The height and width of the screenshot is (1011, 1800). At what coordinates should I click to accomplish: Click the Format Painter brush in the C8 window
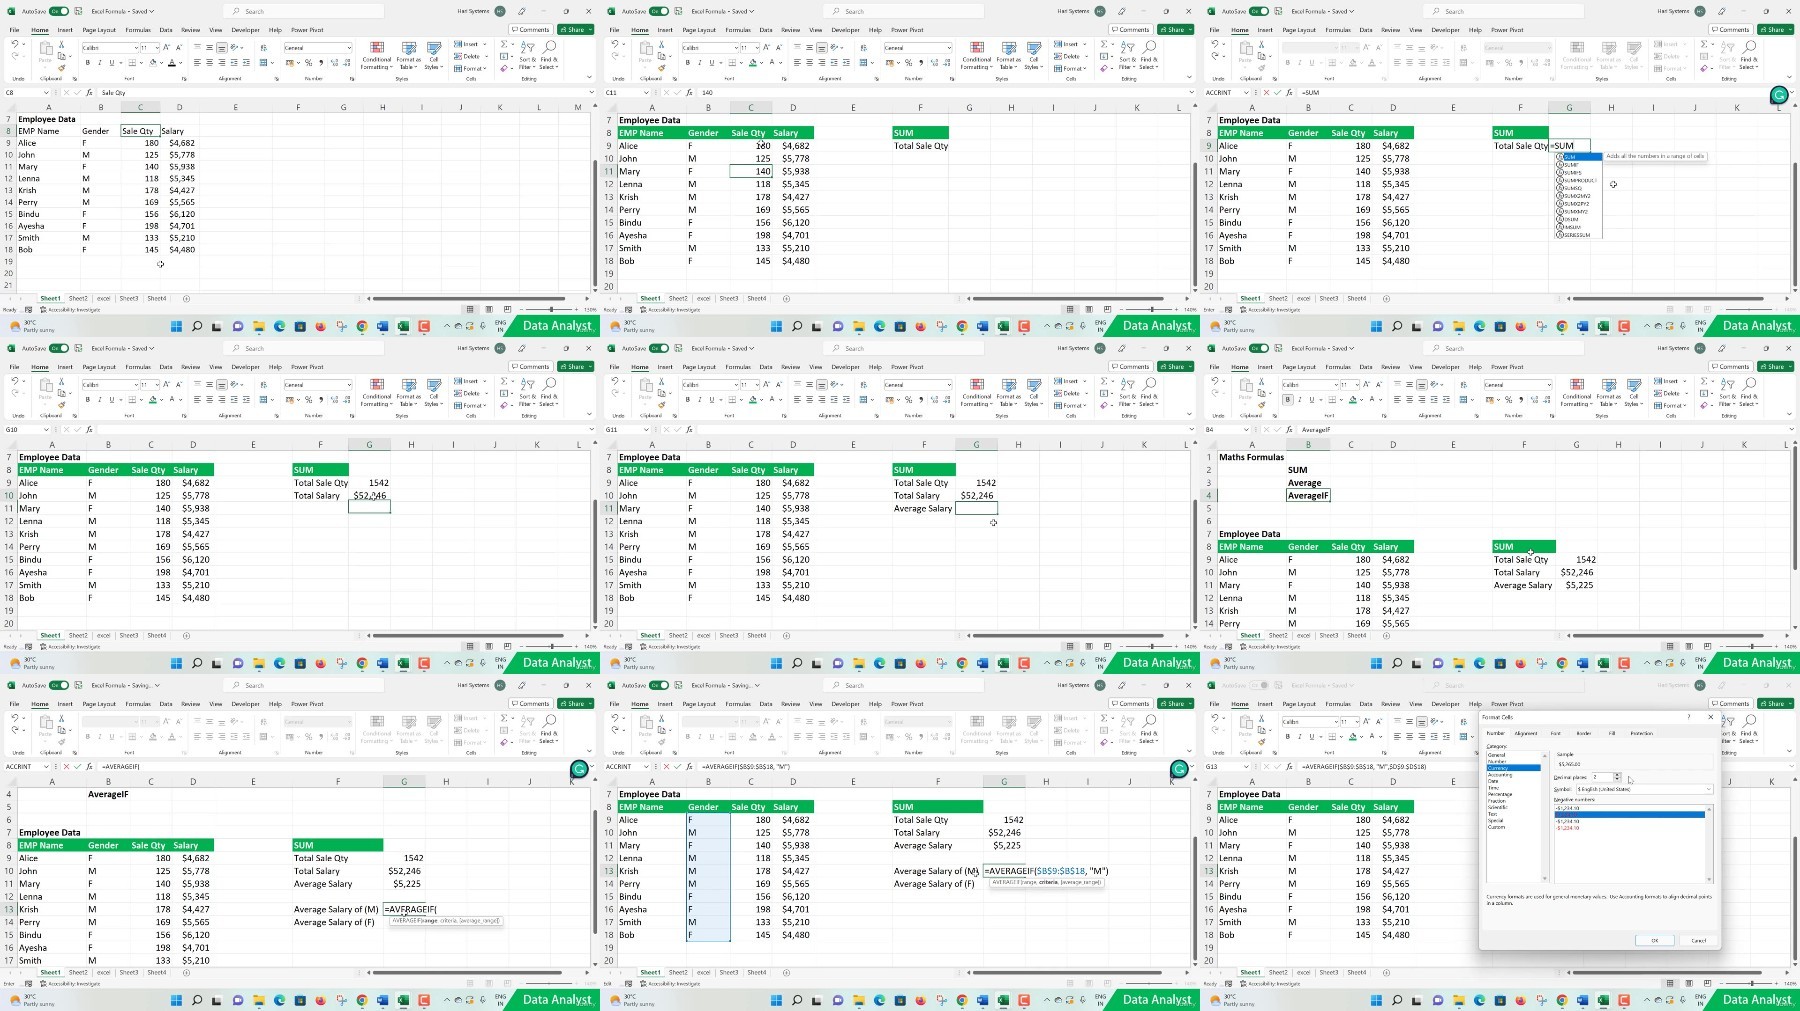click(61, 68)
